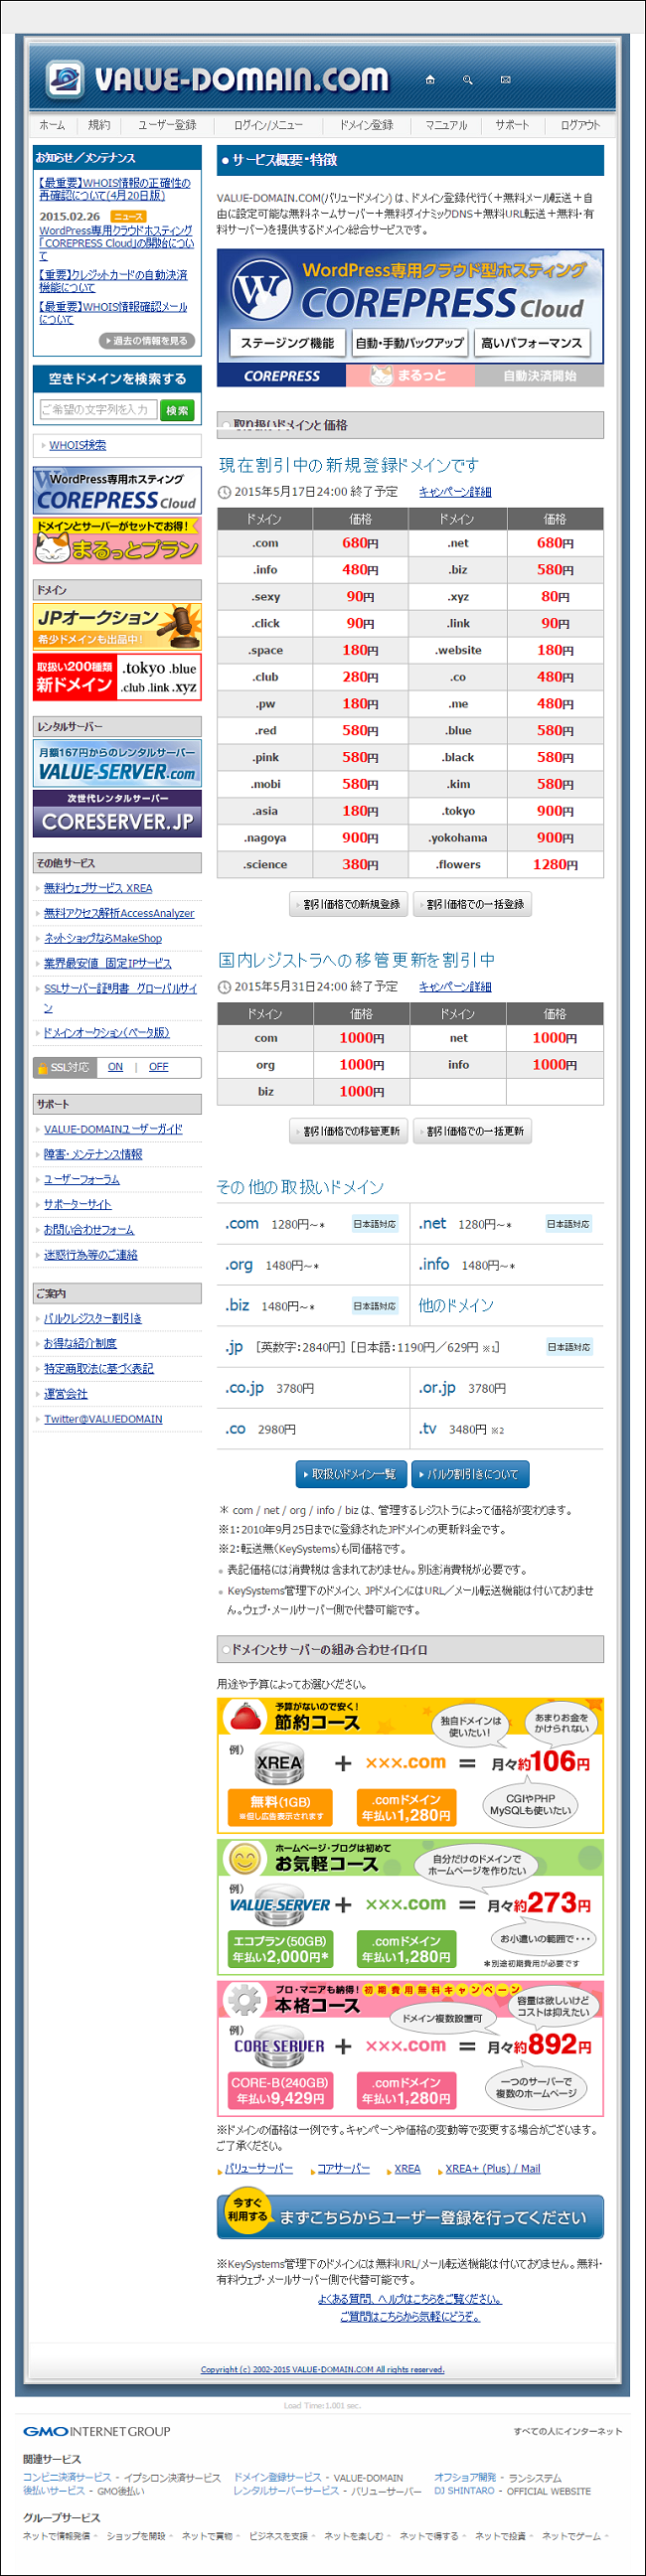Image resolution: width=646 pixels, height=2576 pixels.
Task: Select COREPRESS tab under main banner
Action: (x=282, y=376)
